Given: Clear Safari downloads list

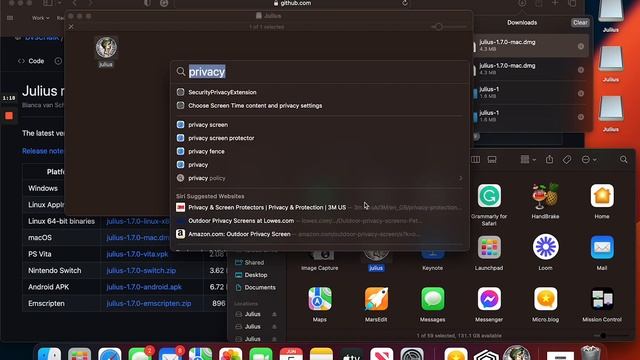Looking at the screenshot, I should point(580,23).
